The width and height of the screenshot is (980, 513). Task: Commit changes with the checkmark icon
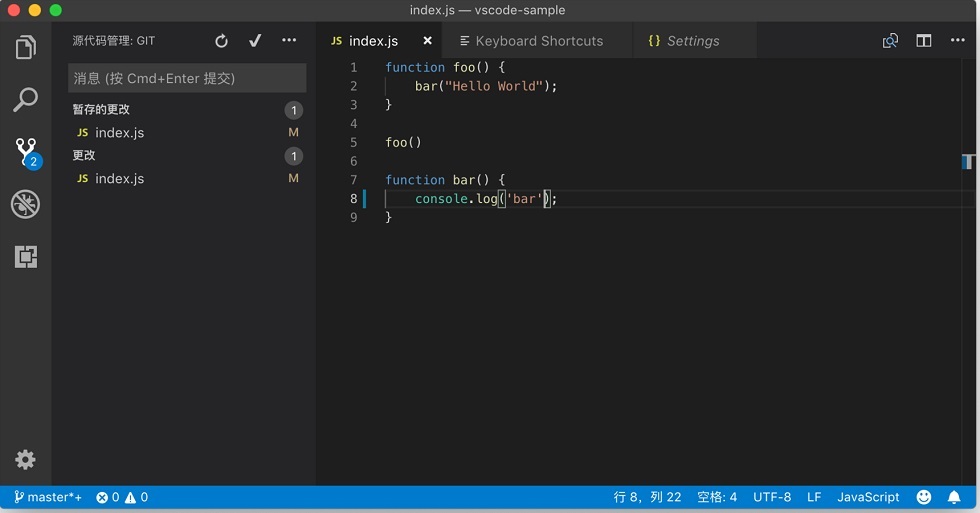point(255,41)
